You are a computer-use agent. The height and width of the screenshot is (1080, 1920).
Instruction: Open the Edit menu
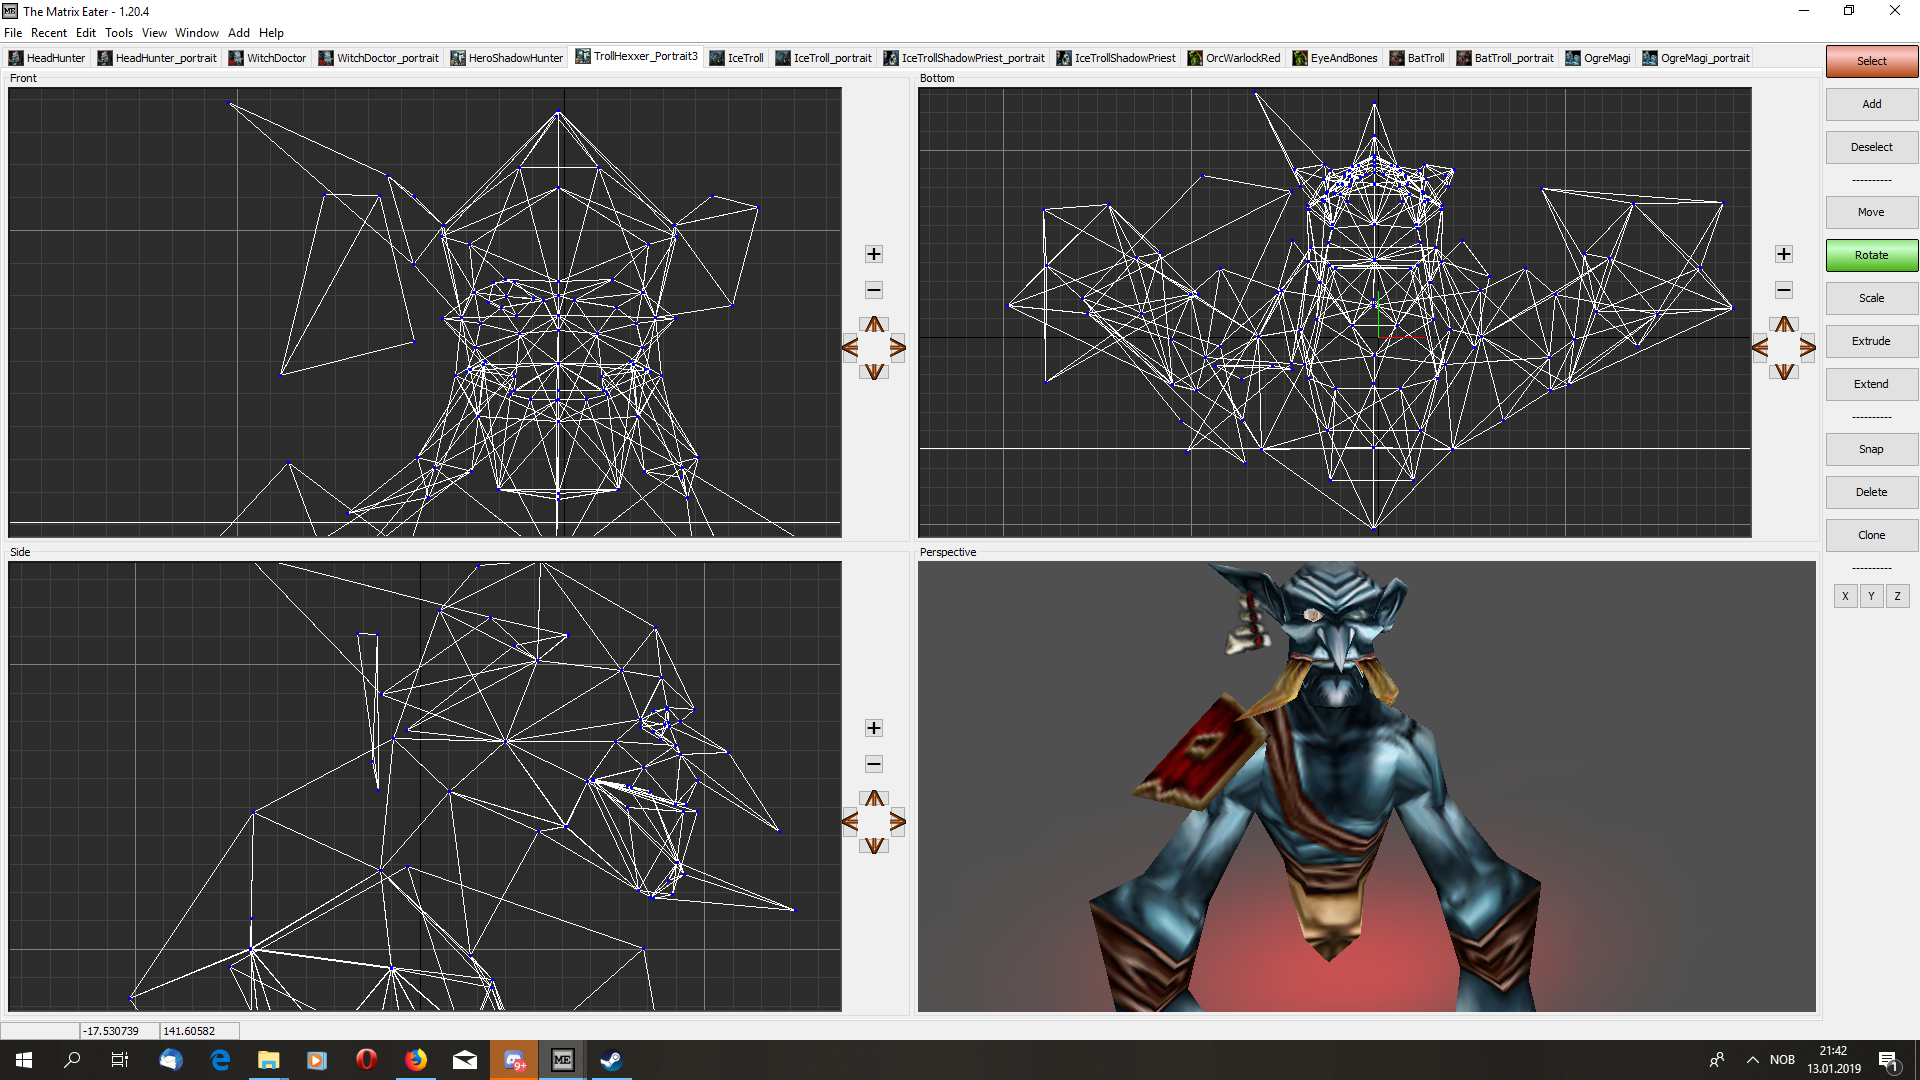coord(86,33)
